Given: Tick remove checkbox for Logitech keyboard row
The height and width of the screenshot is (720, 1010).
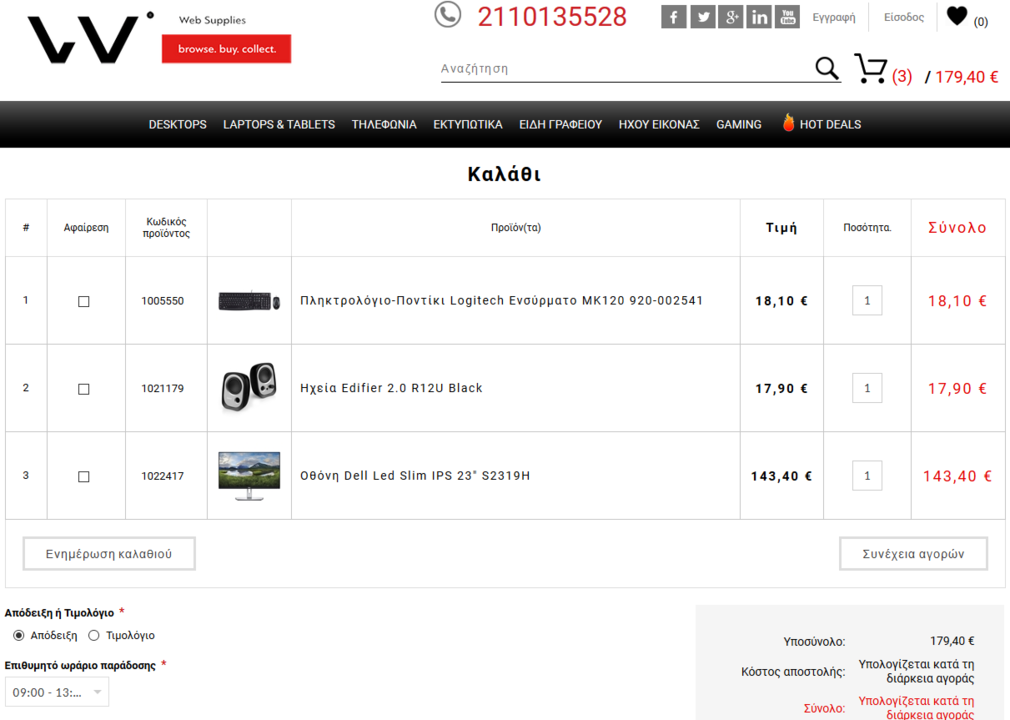Looking at the screenshot, I should tap(84, 301).
